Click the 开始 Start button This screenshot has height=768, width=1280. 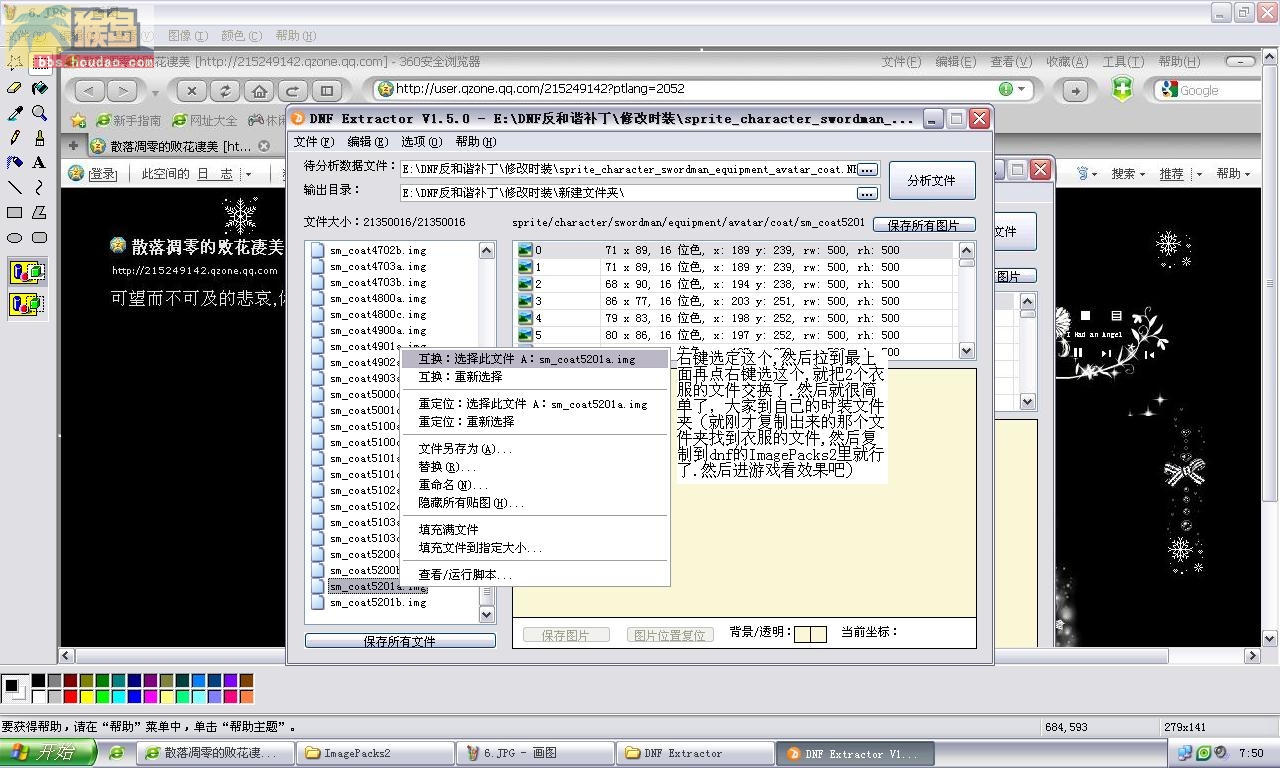(48, 753)
